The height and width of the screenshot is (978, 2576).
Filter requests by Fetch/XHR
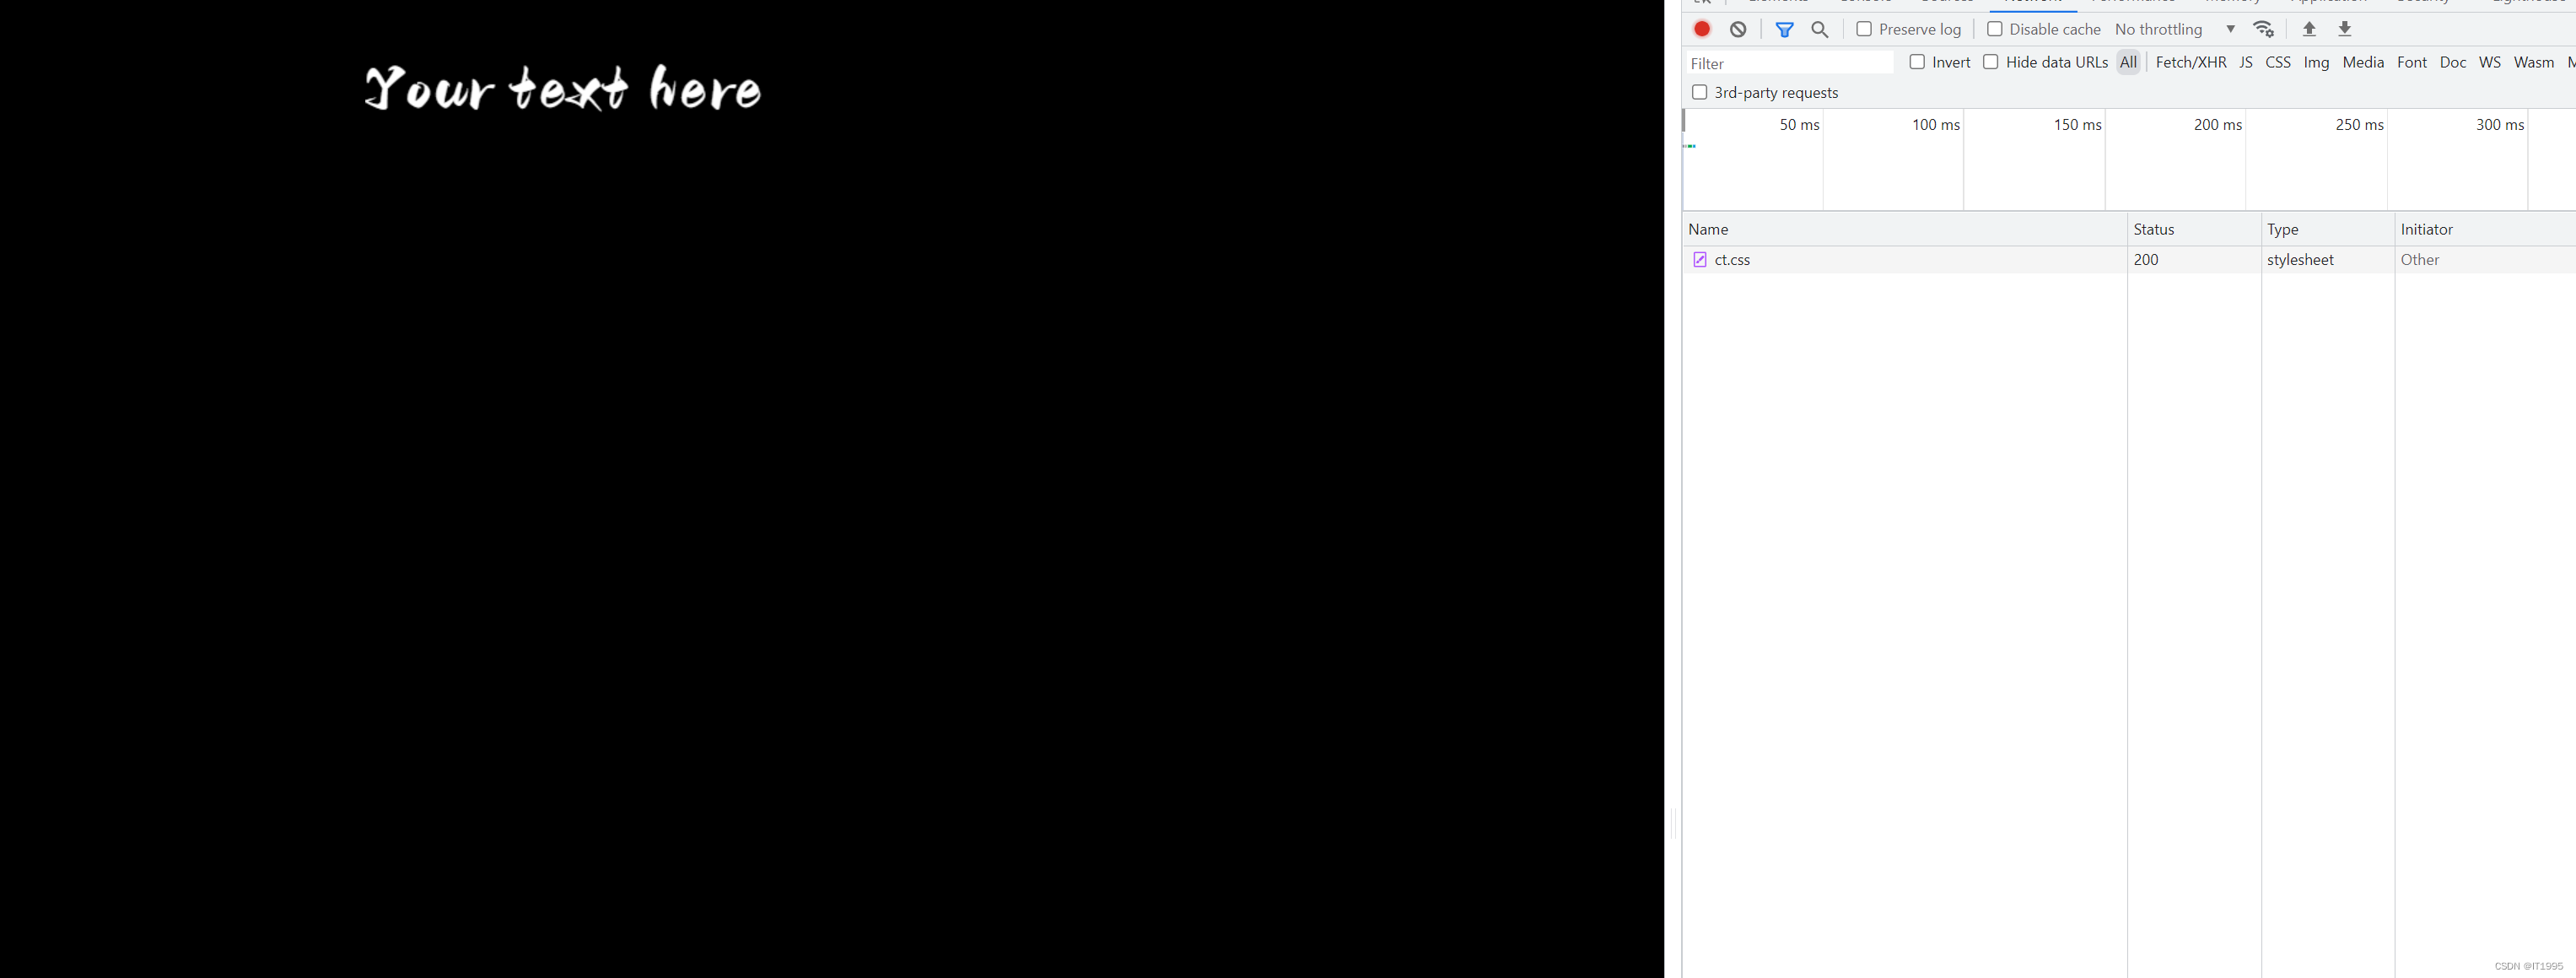tap(2191, 62)
